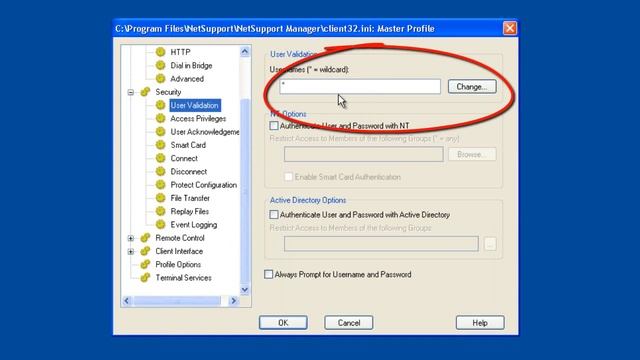Click tree horizontal scroll right arrow

(233, 301)
